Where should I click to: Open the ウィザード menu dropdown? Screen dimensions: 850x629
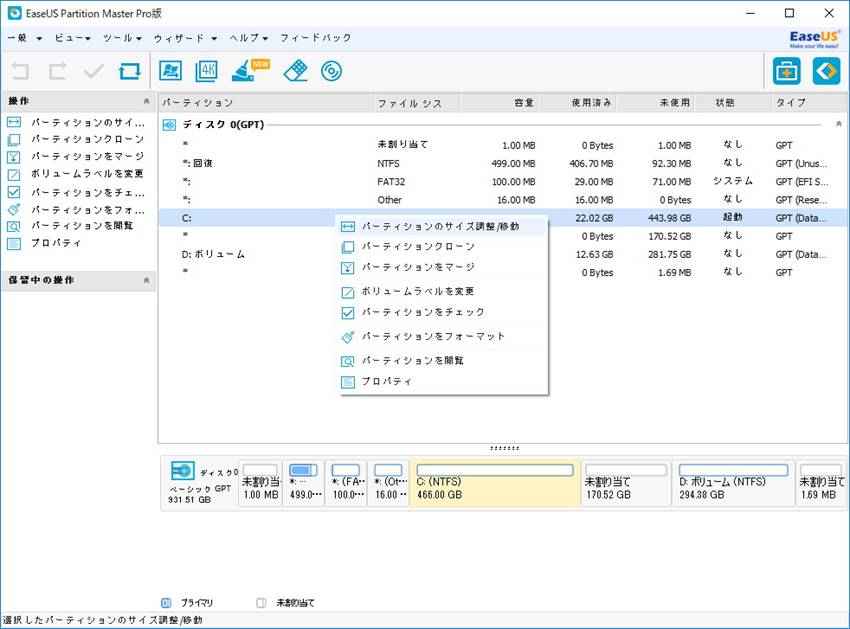(x=185, y=38)
